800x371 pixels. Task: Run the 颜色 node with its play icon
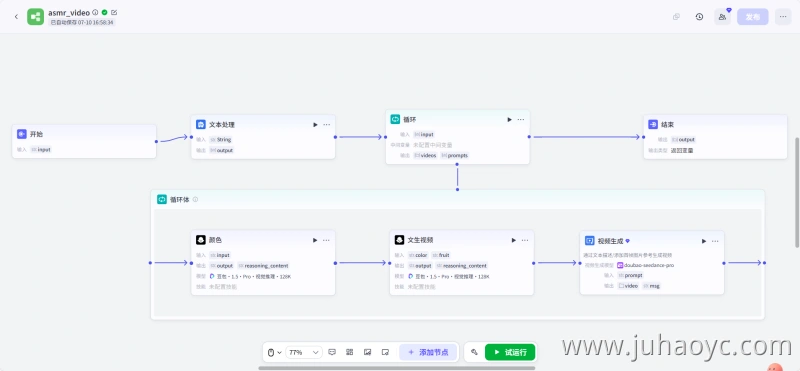coord(315,240)
